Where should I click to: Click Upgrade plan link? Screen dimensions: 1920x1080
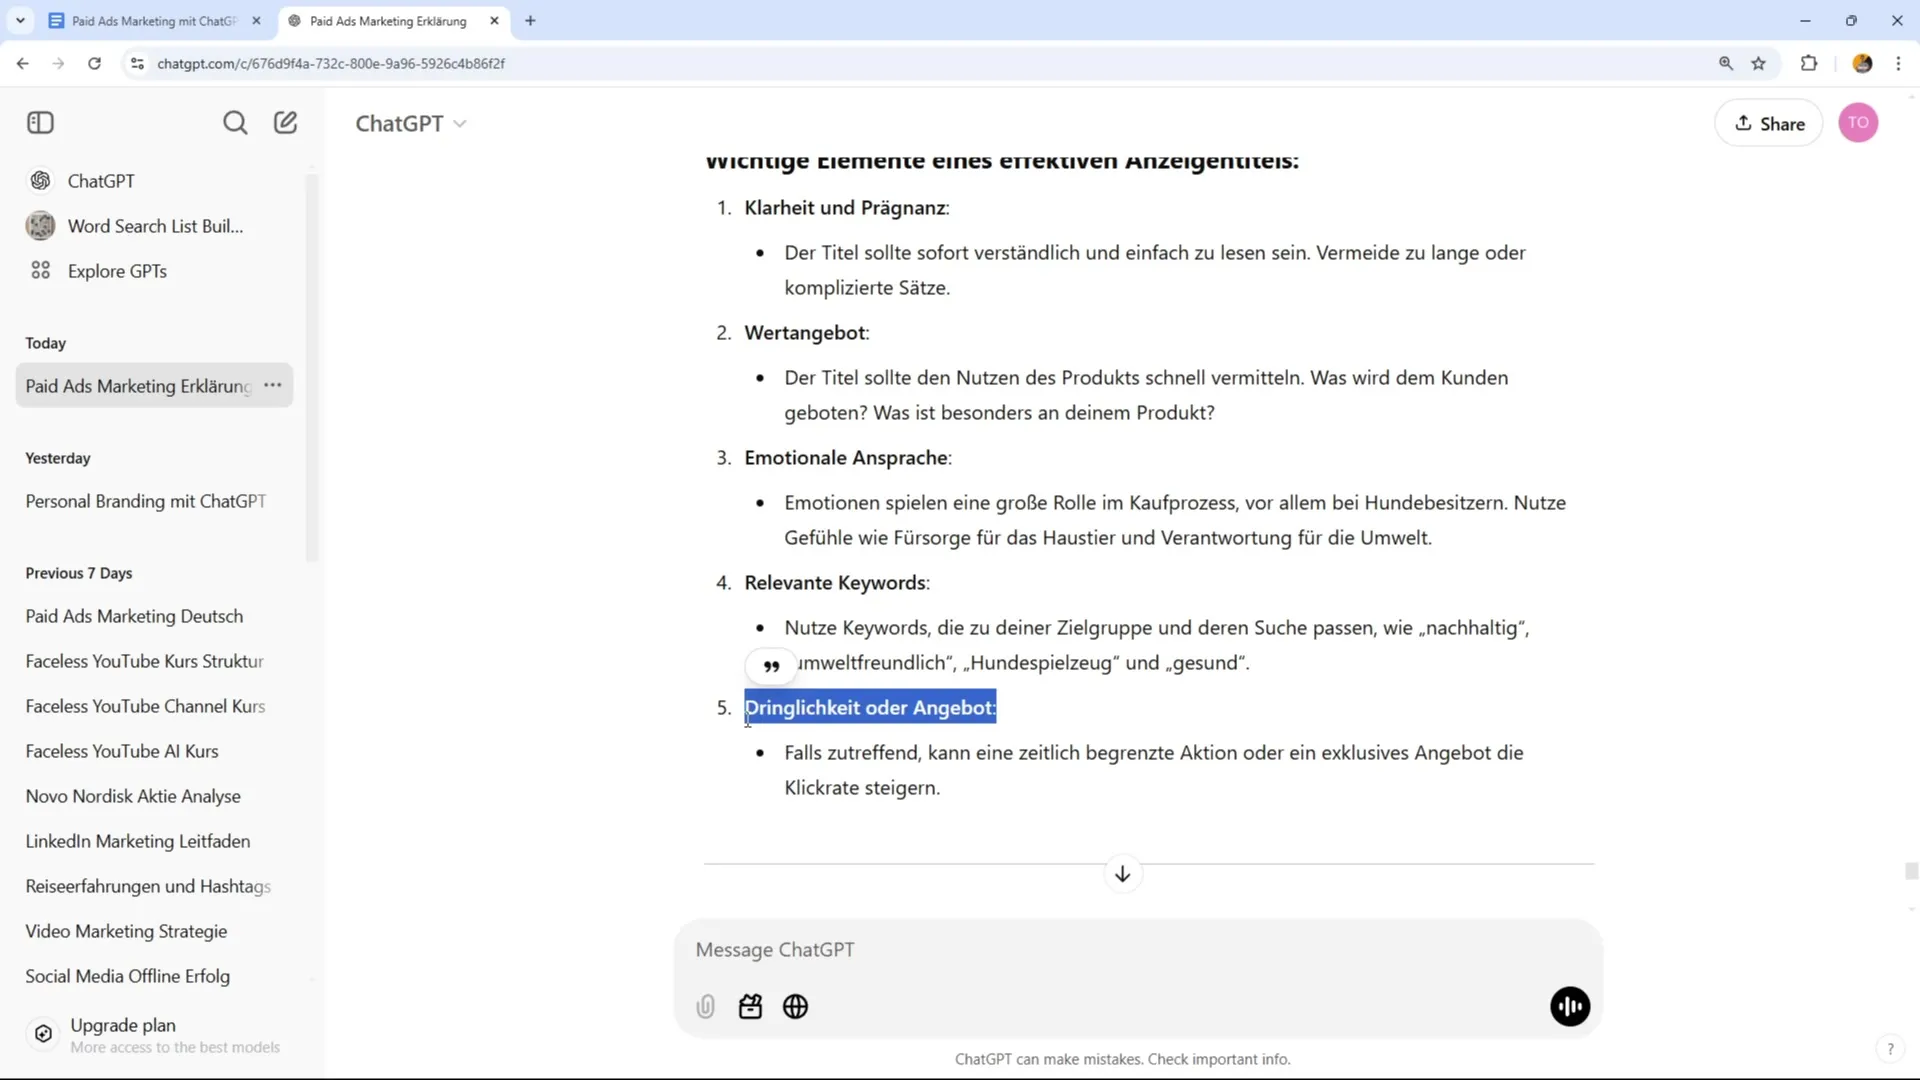123,1025
